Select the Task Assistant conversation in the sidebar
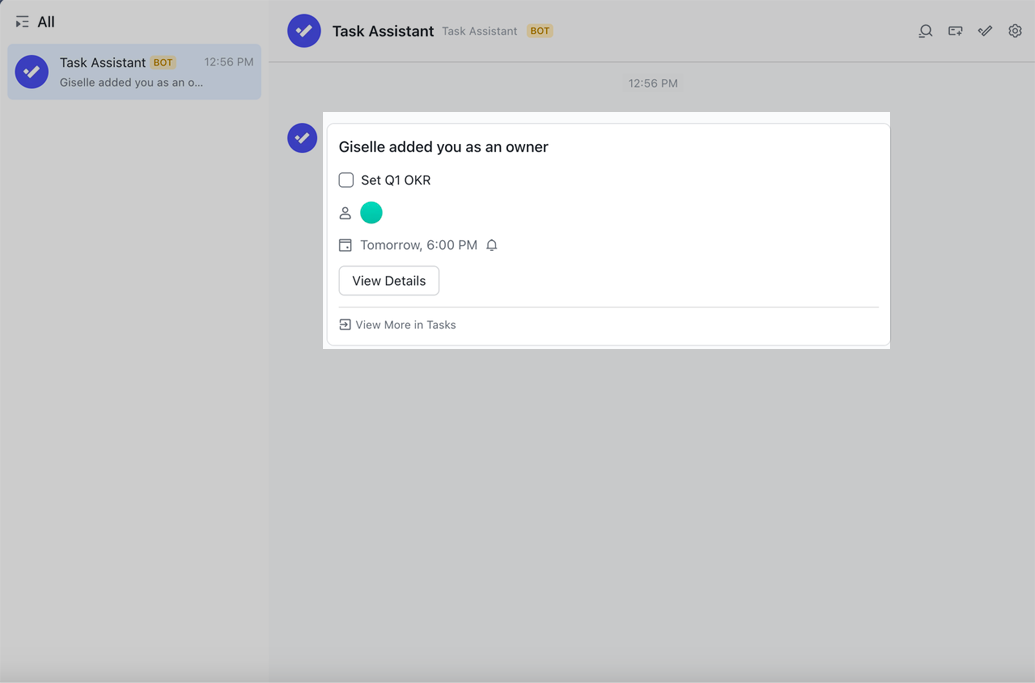This screenshot has width=1035, height=683. [133, 71]
